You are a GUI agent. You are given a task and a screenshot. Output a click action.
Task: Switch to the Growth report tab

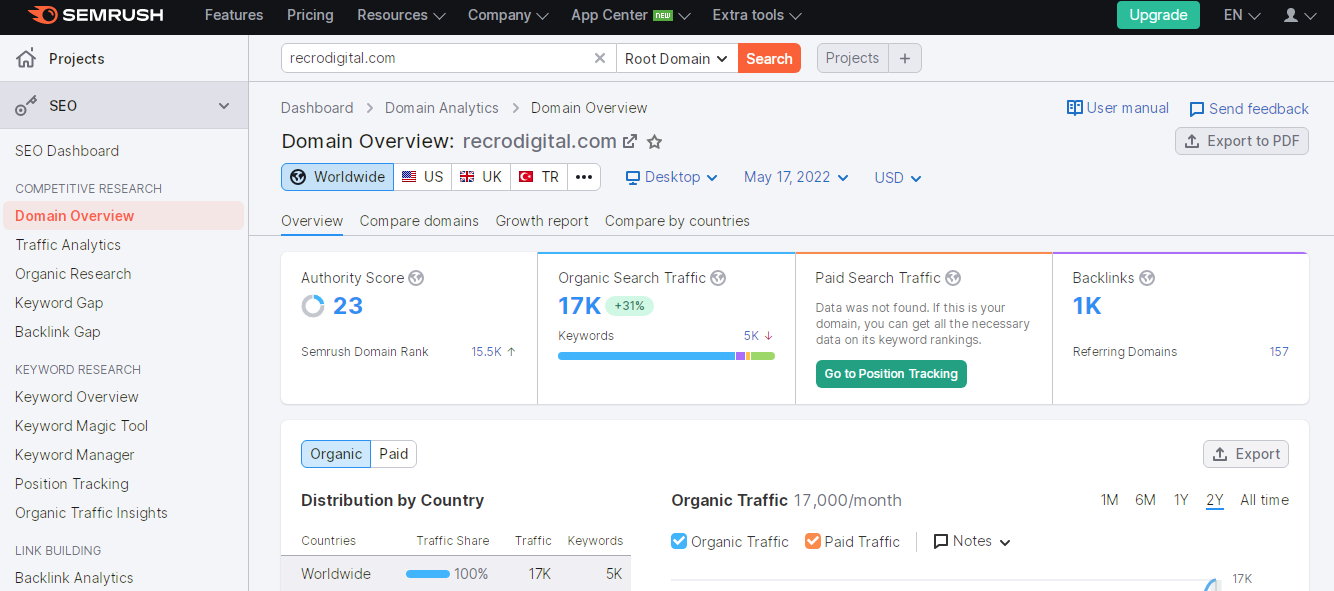pyautogui.click(x=542, y=221)
